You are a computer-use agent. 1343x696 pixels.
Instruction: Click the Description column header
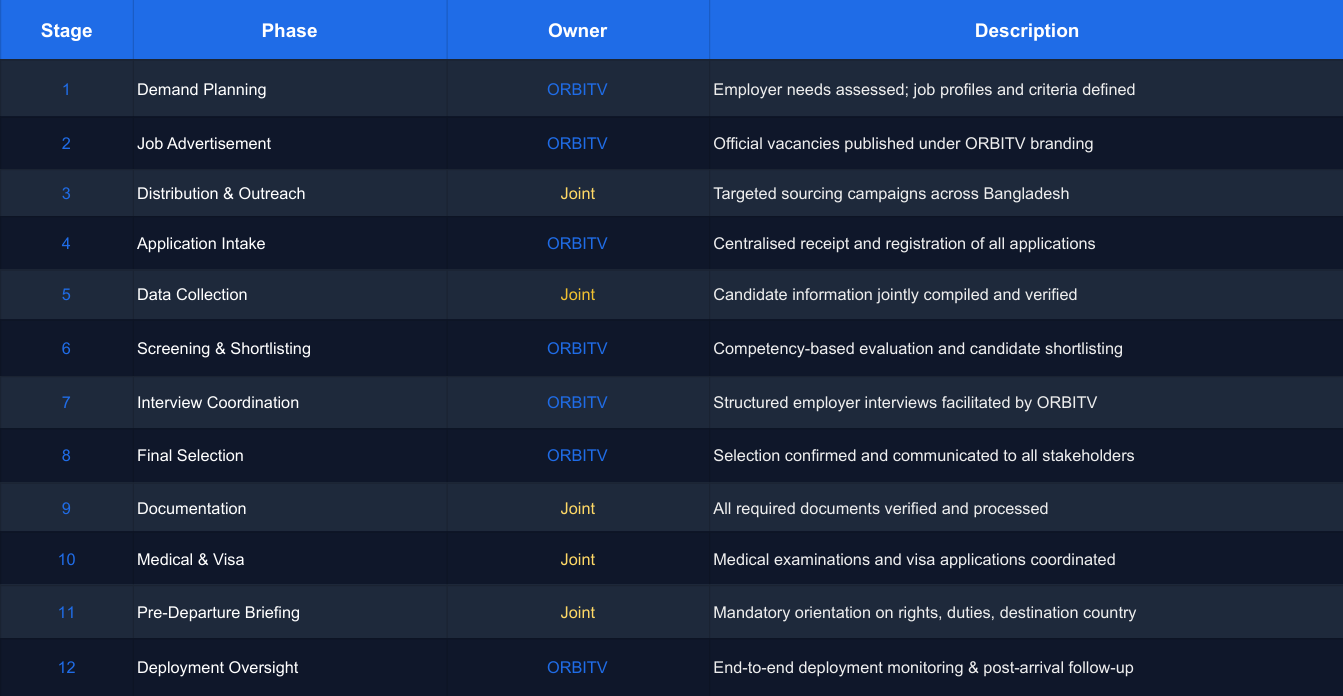click(x=1026, y=30)
